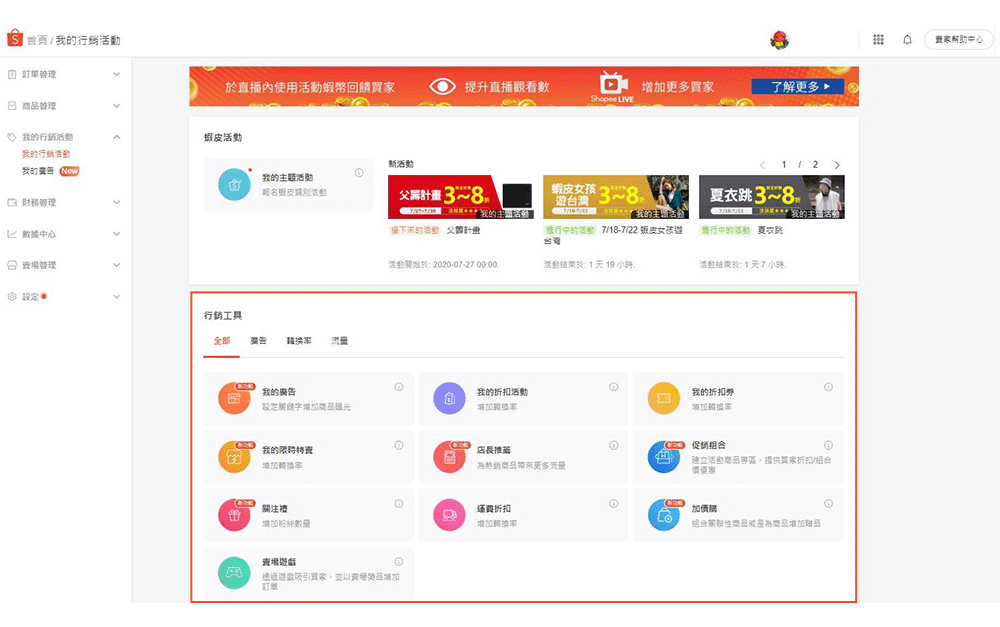Image resolution: width=1000 pixels, height=627 pixels.
Task: Expand 賣場管理 sidebar chevron
Action: tap(117, 265)
